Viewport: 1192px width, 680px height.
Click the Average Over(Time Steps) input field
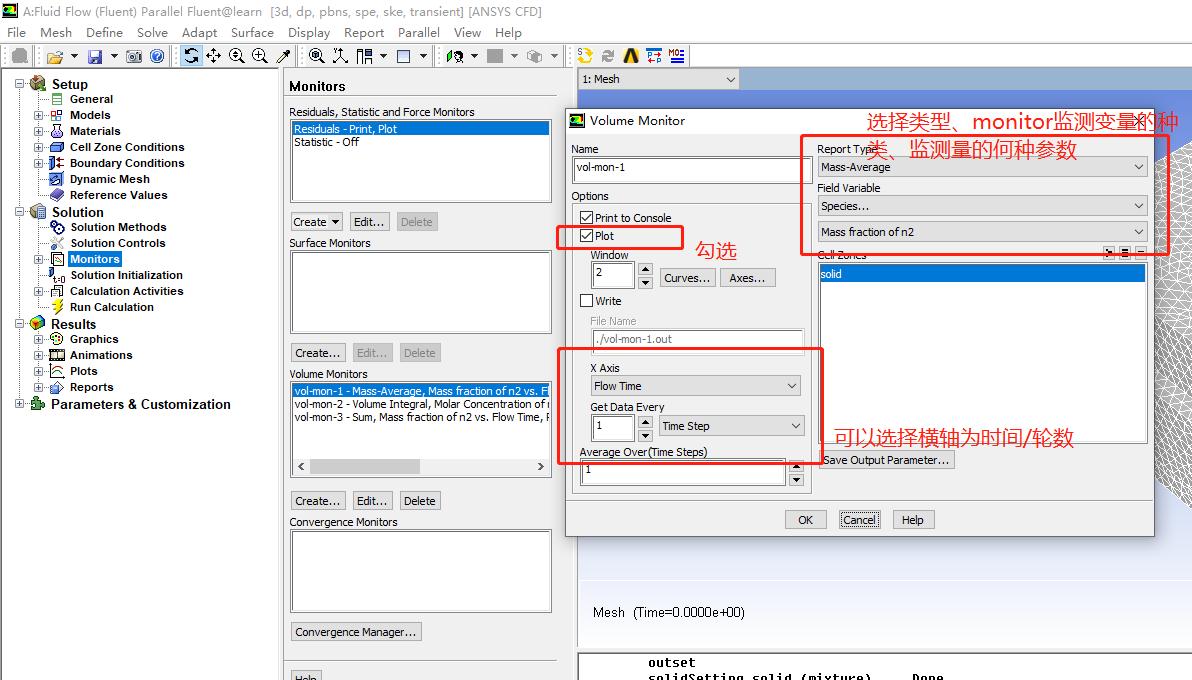coord(683,472)
